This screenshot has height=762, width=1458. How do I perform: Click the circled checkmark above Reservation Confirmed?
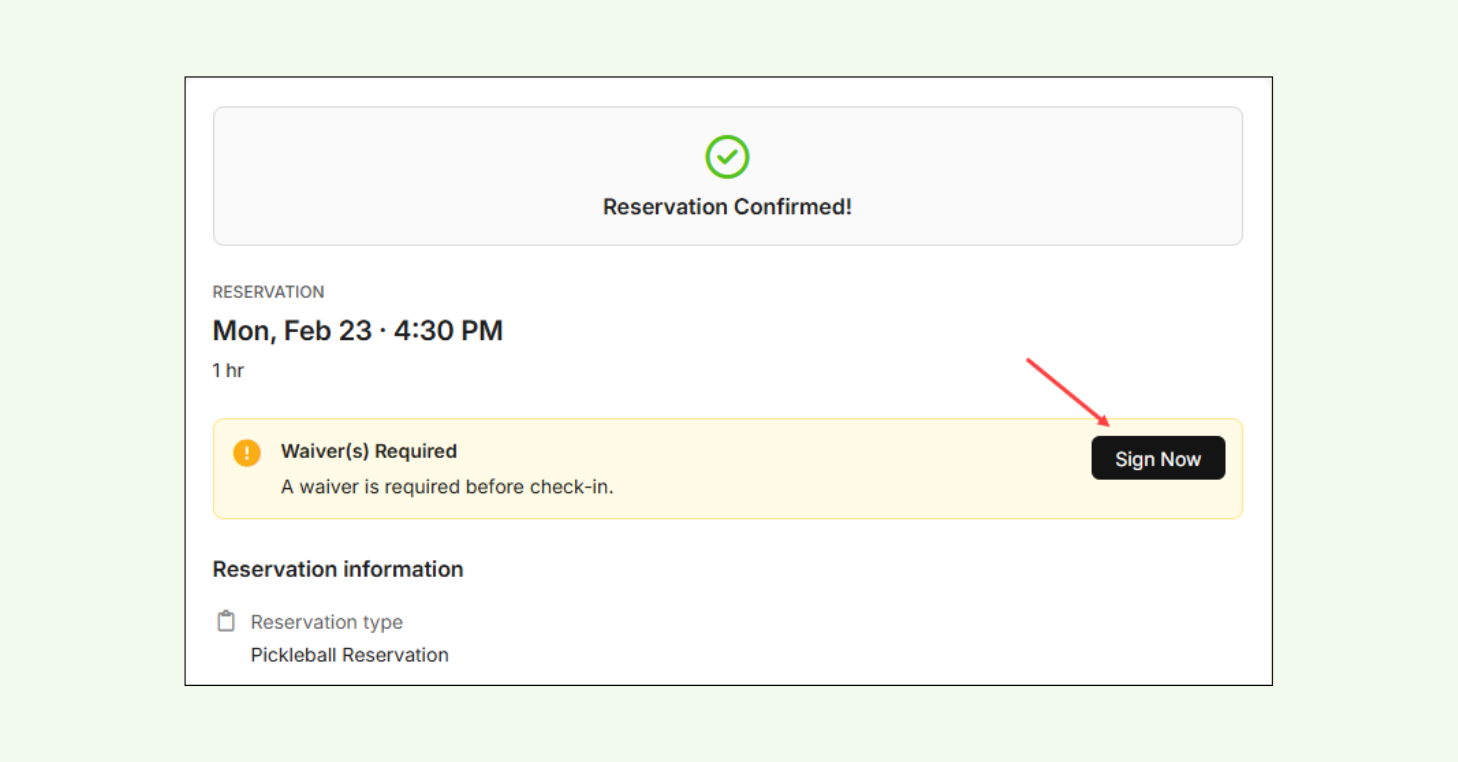[727, 157]
